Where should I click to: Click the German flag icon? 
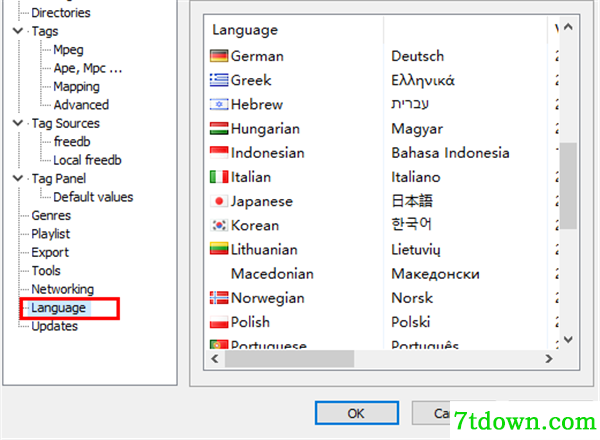pos(219,56)
